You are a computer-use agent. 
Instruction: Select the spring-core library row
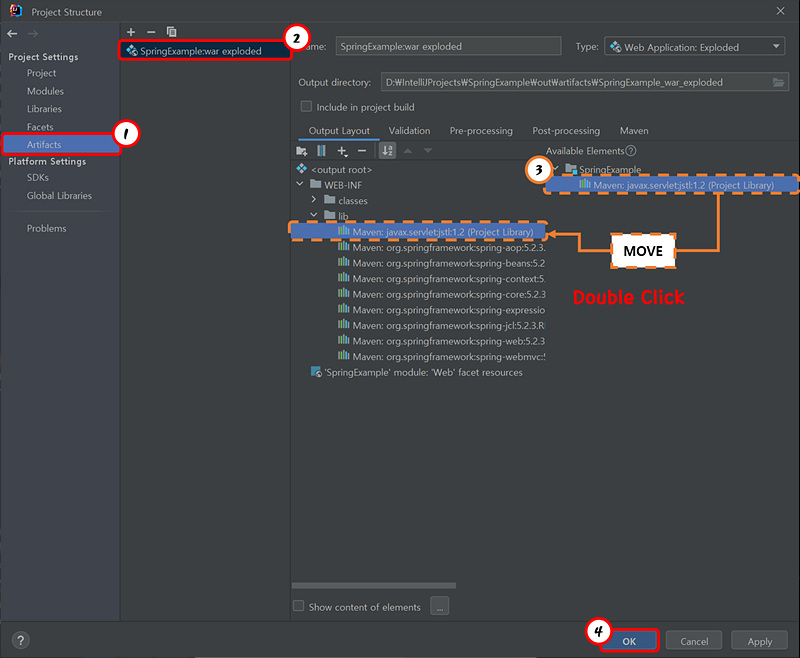[441, 294]
